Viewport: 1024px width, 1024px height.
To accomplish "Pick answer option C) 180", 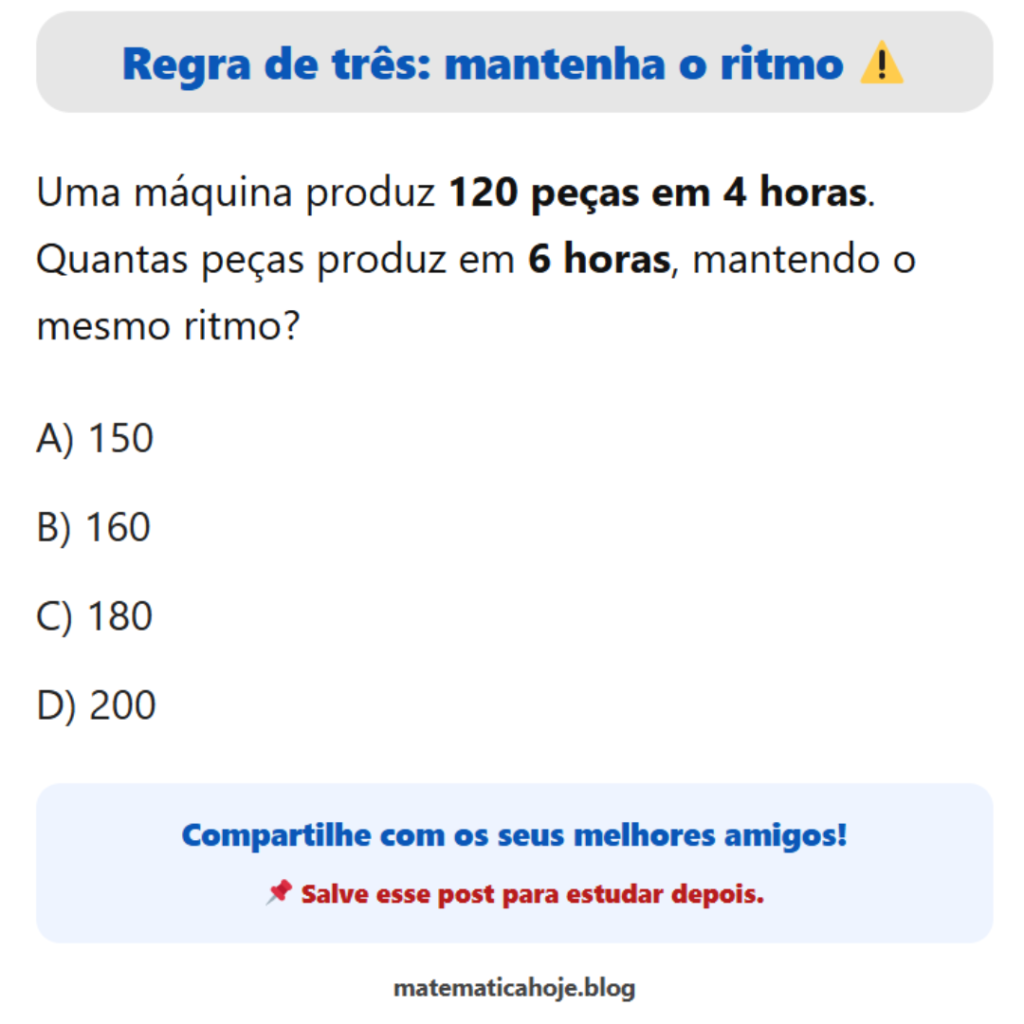I will 94,616.
